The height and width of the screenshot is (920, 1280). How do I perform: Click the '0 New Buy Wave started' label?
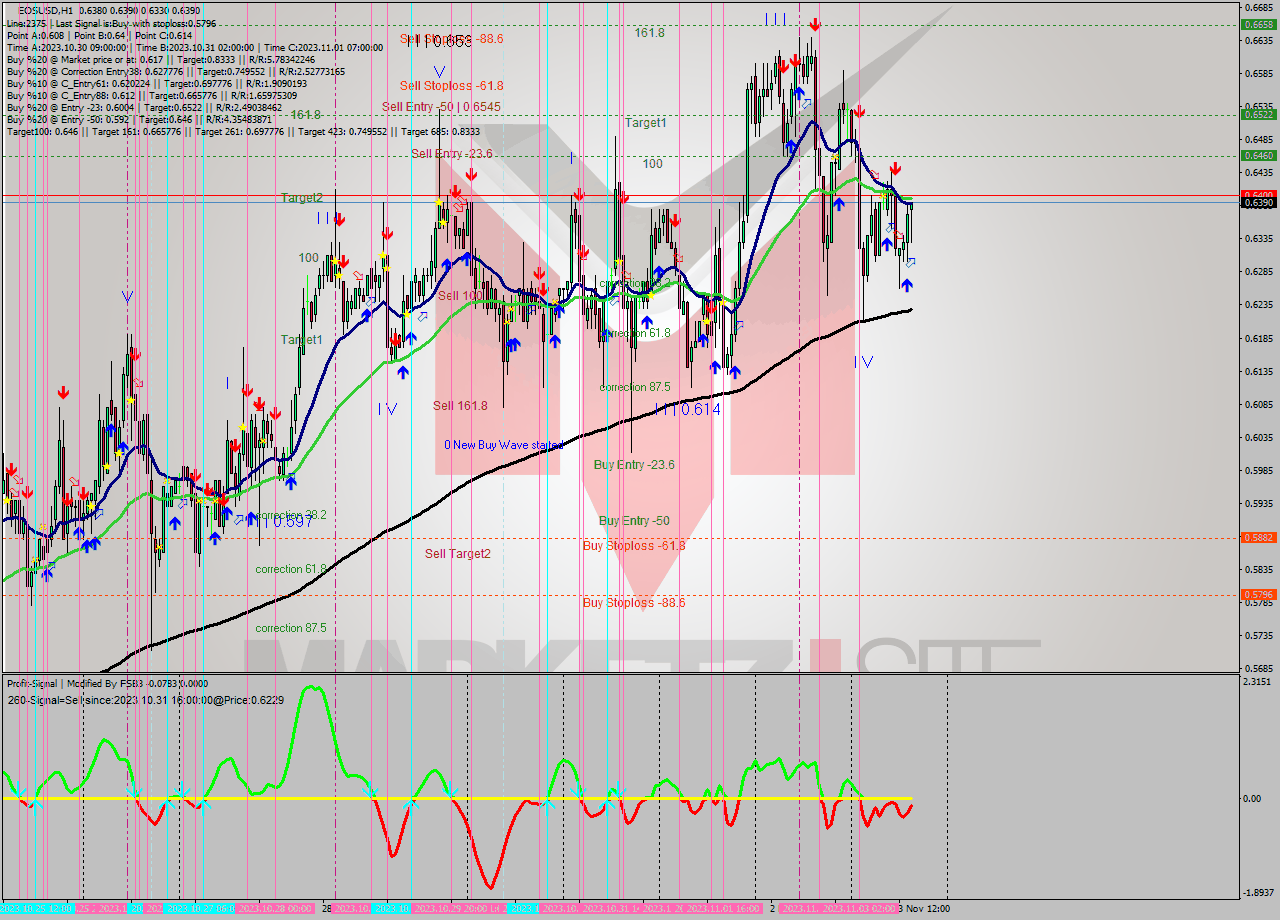[x=504, y=445]
